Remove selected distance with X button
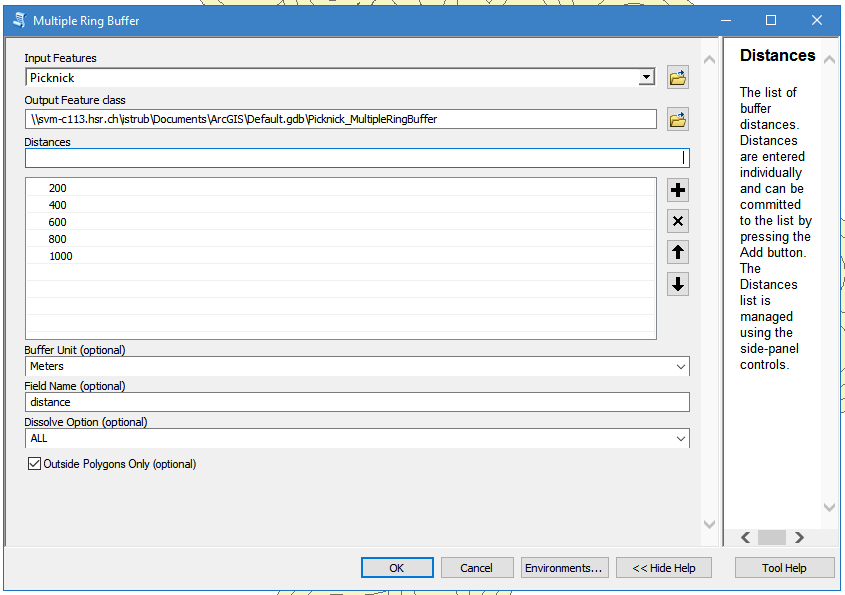The height and width of the screenshot is (595, 845). pos(678,221)
